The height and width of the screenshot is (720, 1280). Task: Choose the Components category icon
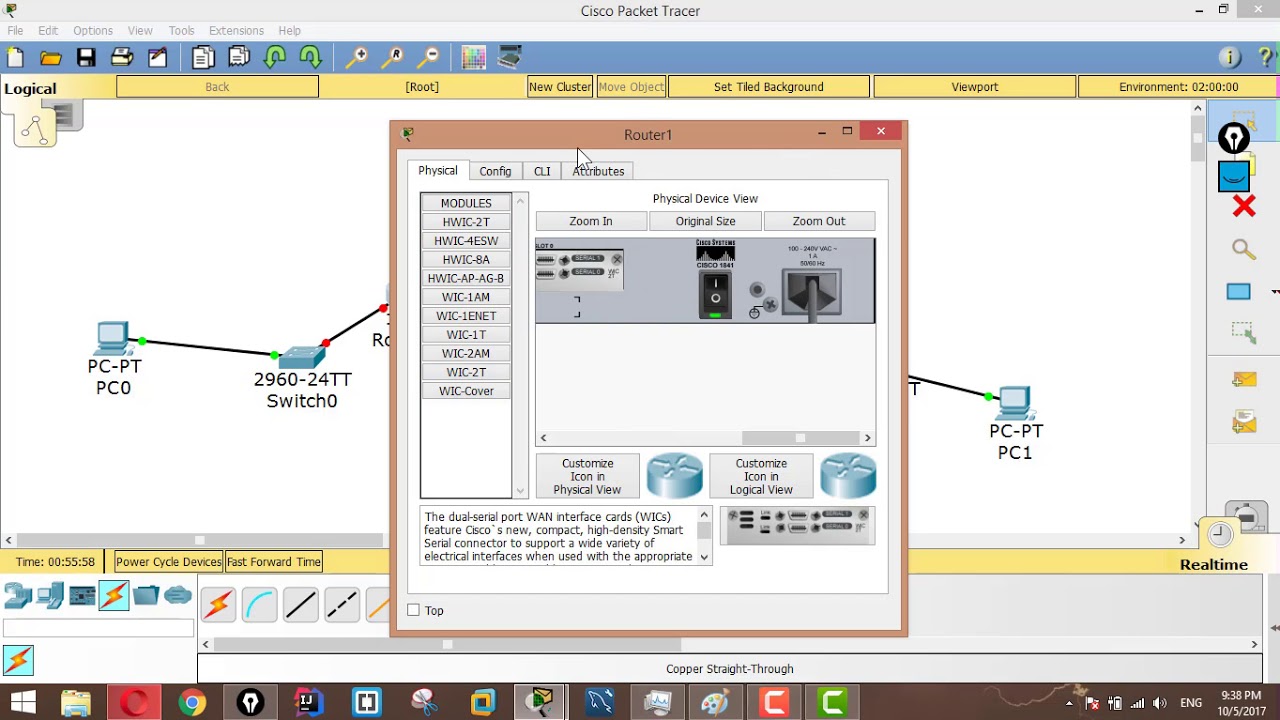tap(82, 597)
